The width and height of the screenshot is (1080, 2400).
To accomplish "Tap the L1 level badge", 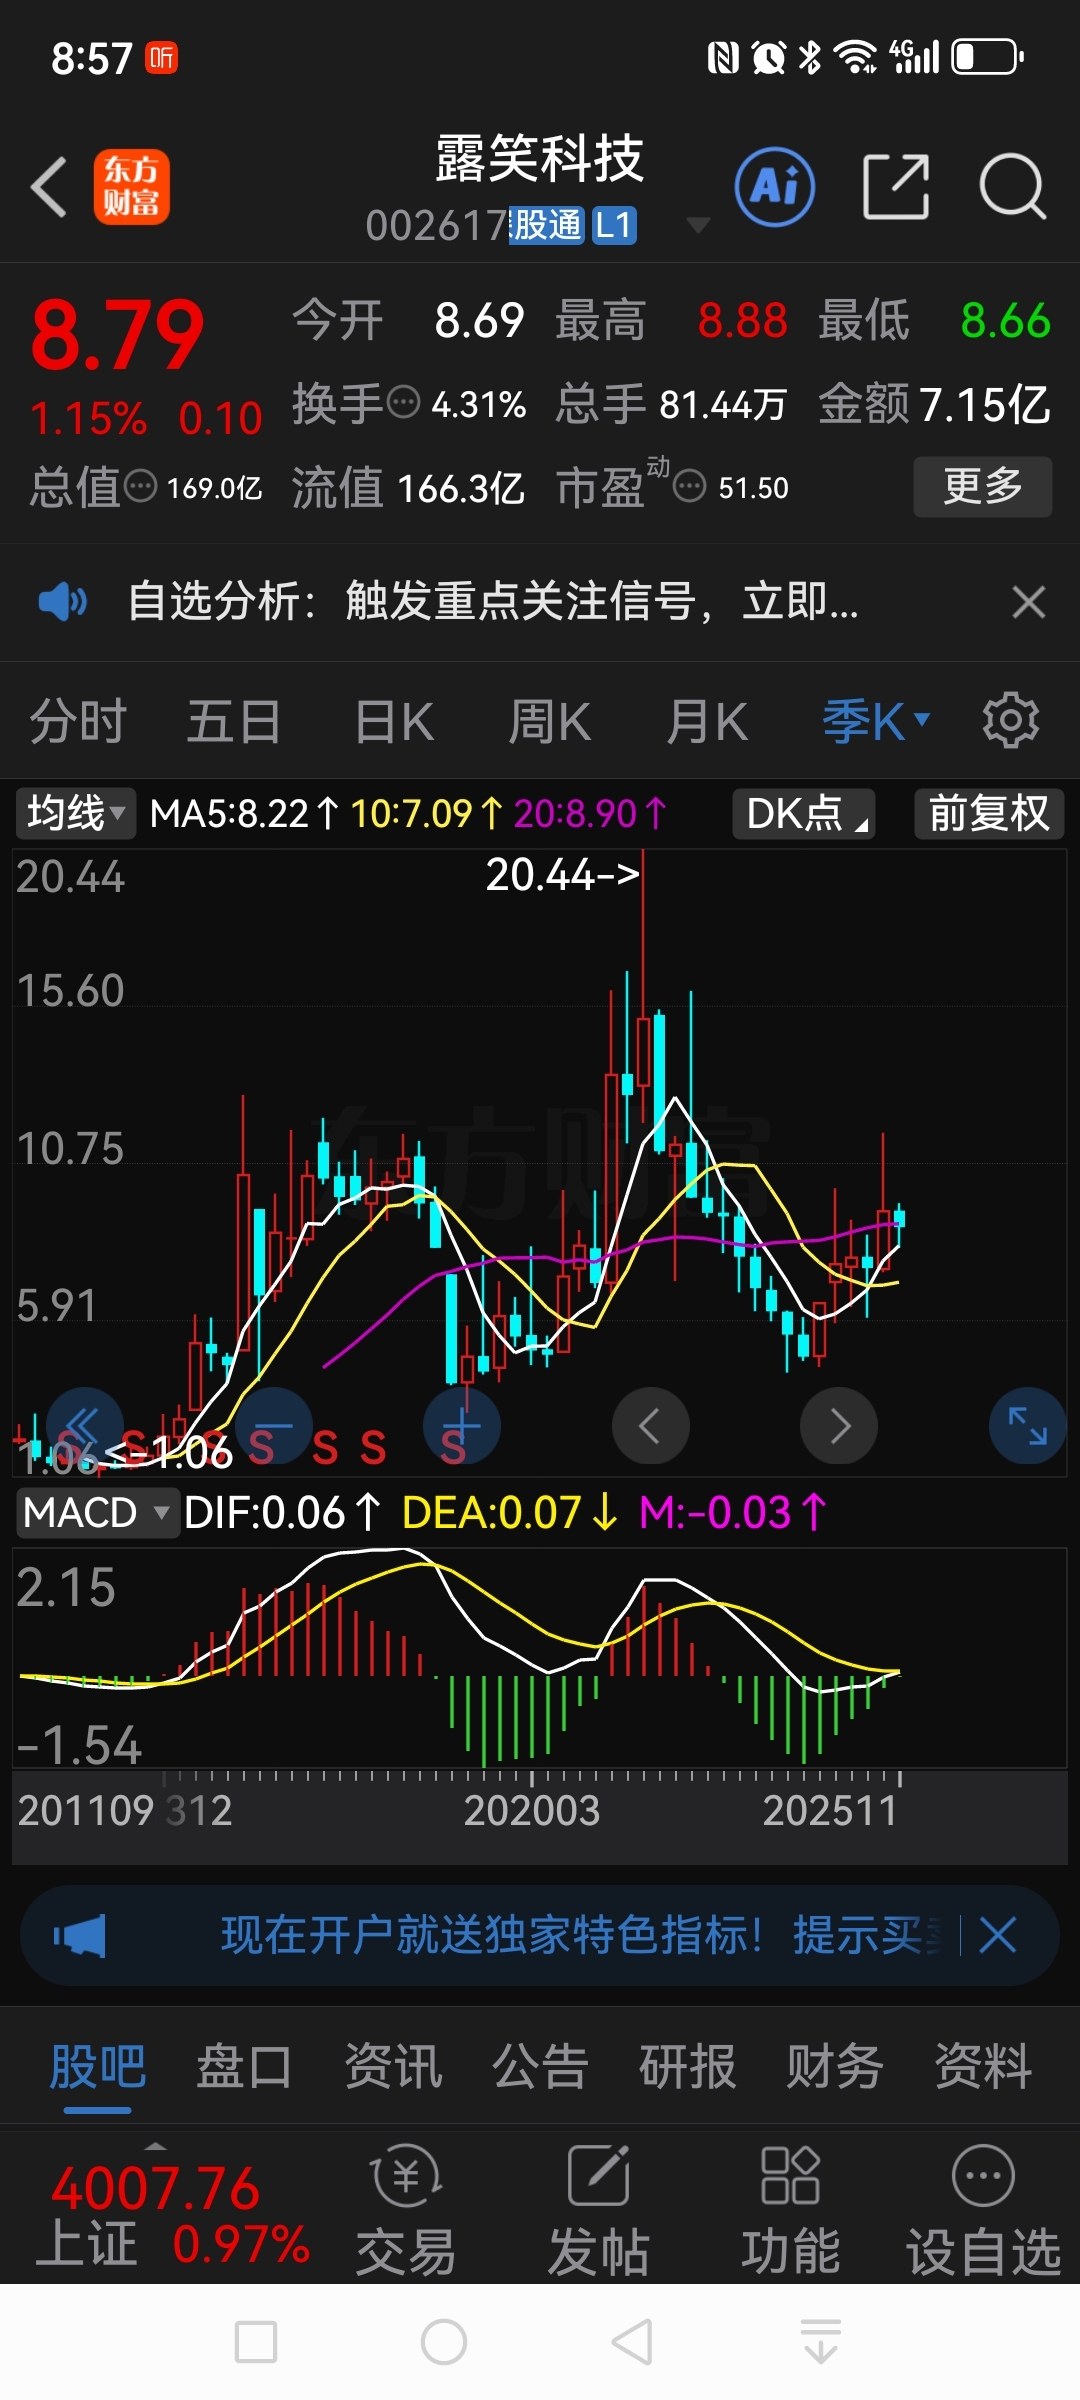I will coord(614,225).
